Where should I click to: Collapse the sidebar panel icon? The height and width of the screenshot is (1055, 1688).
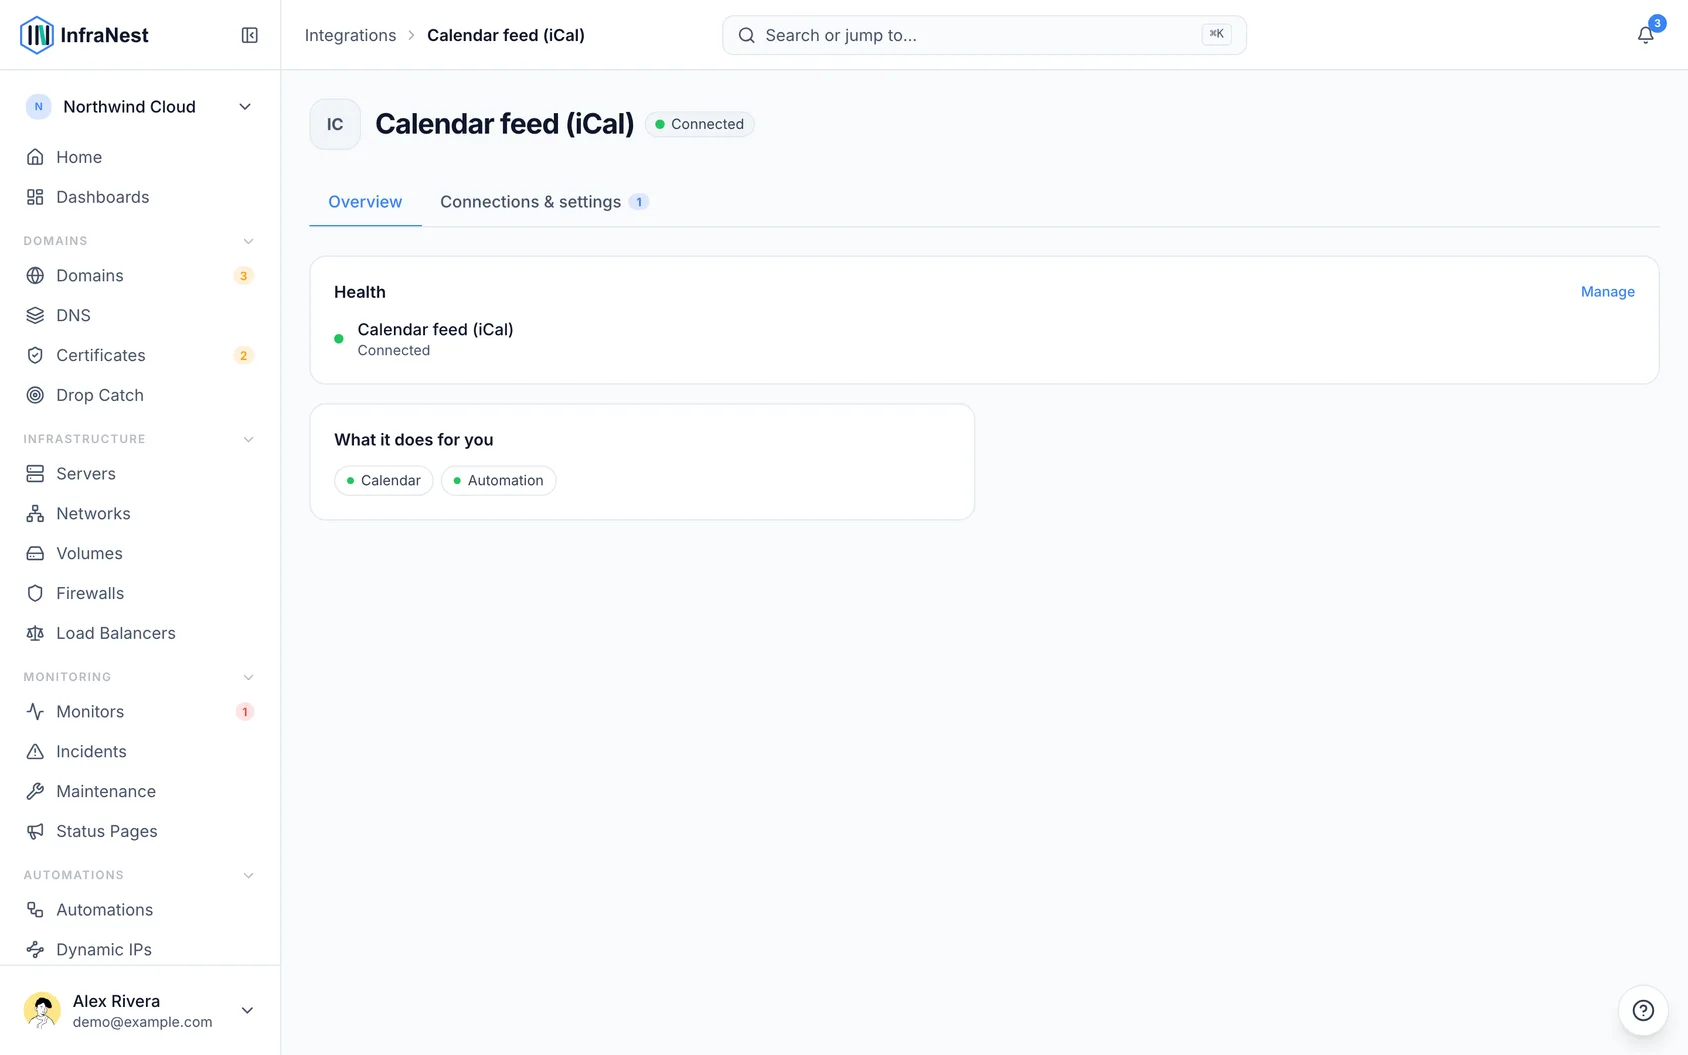point(250,35)
